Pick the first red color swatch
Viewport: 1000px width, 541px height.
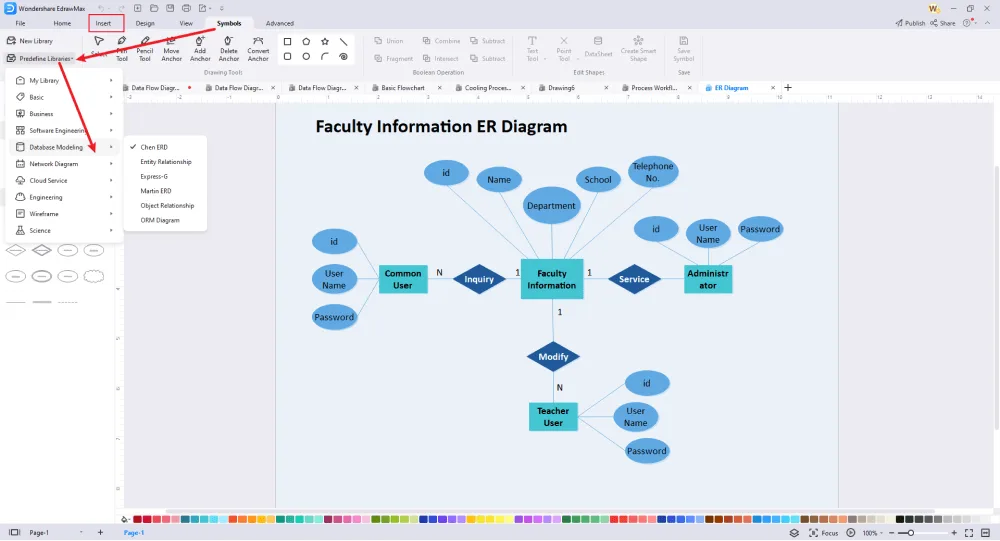pos(137,519)
